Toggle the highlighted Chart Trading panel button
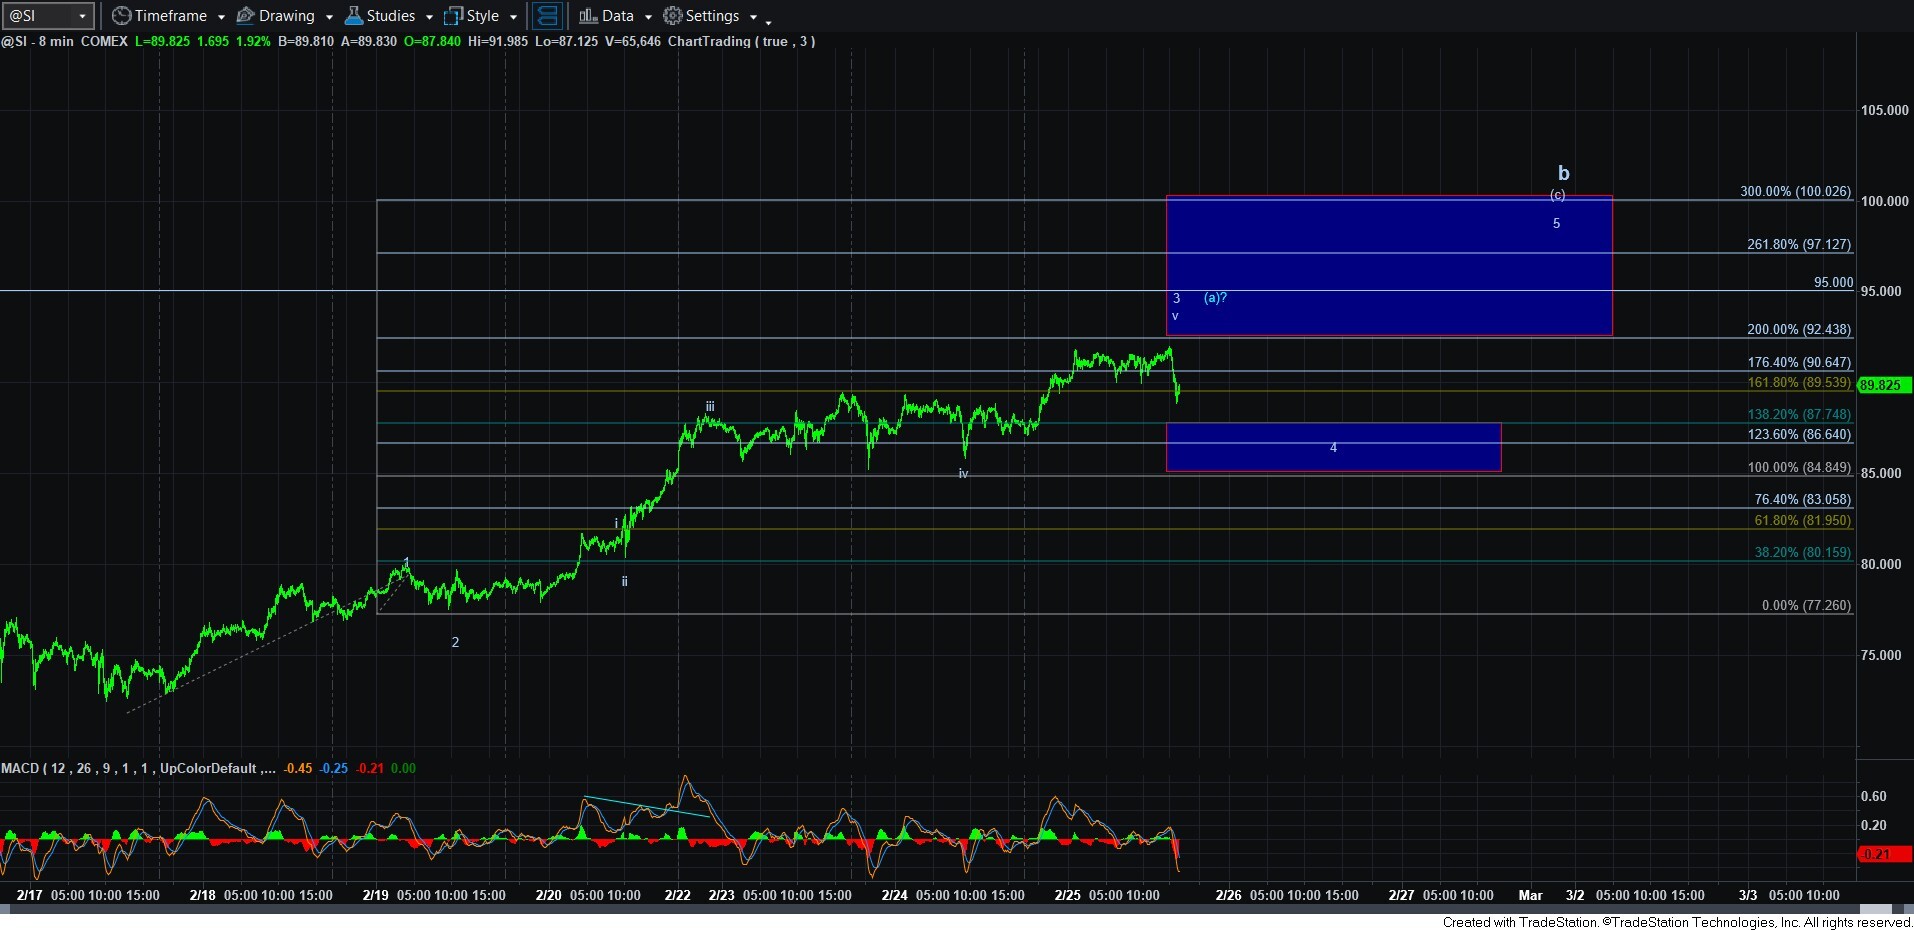1914x930 pixels. coord(546,16)
